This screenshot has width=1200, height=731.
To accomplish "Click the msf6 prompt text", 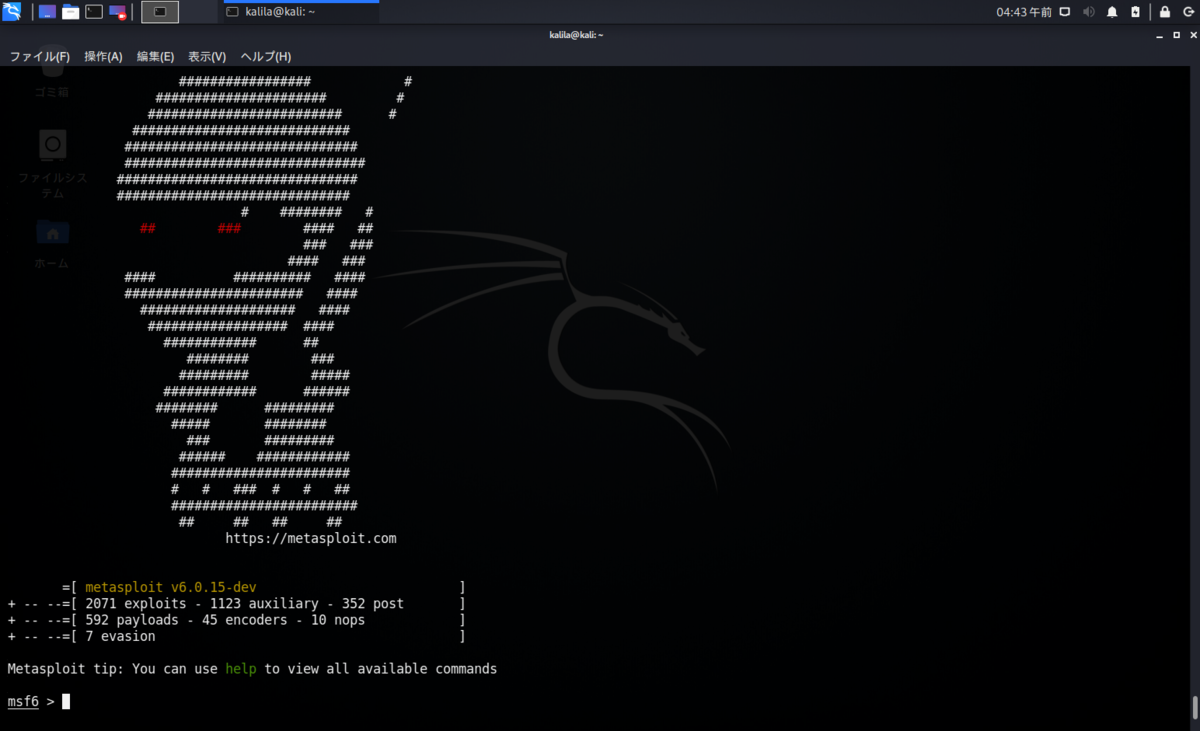I will coord(23,701).
